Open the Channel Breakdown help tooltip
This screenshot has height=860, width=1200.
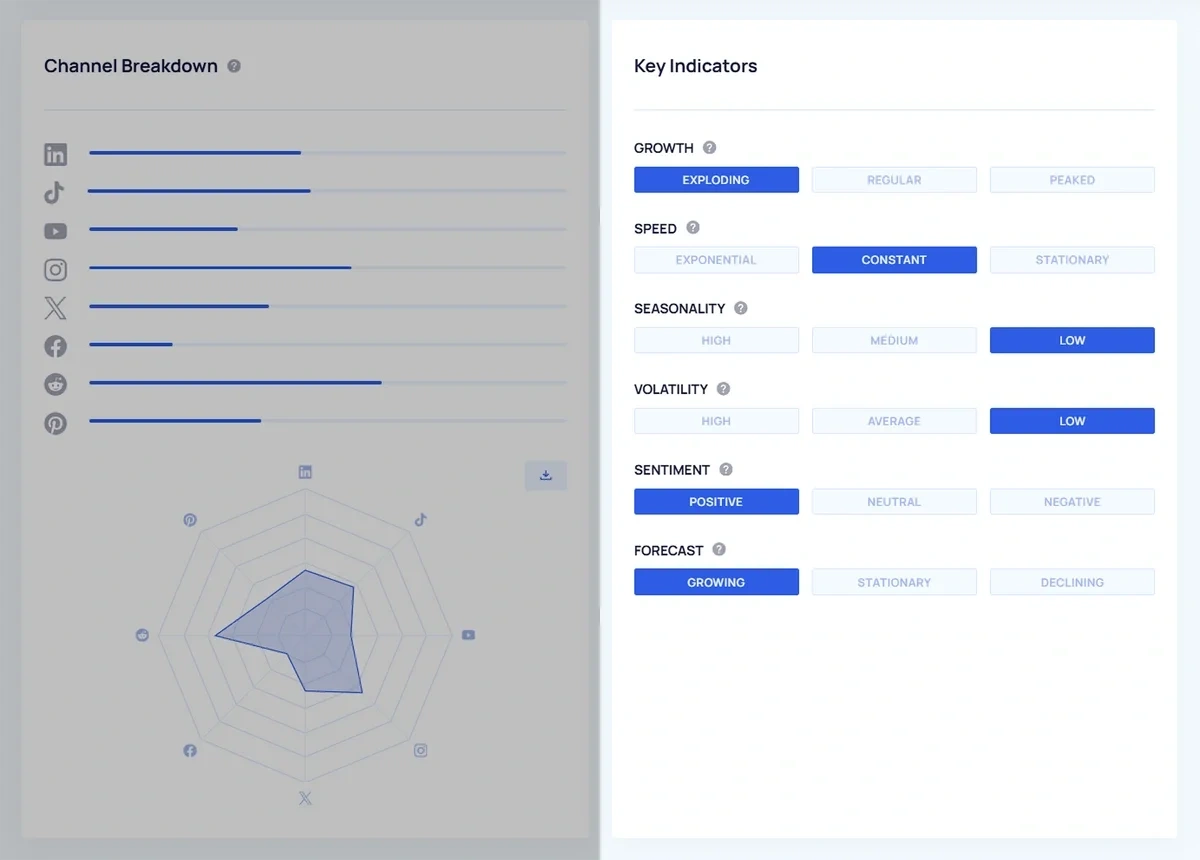point(234,66)
